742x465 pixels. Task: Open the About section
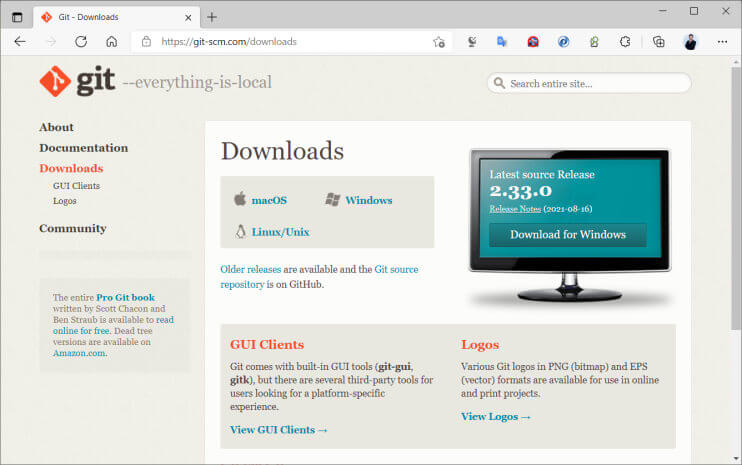[56, 127]
